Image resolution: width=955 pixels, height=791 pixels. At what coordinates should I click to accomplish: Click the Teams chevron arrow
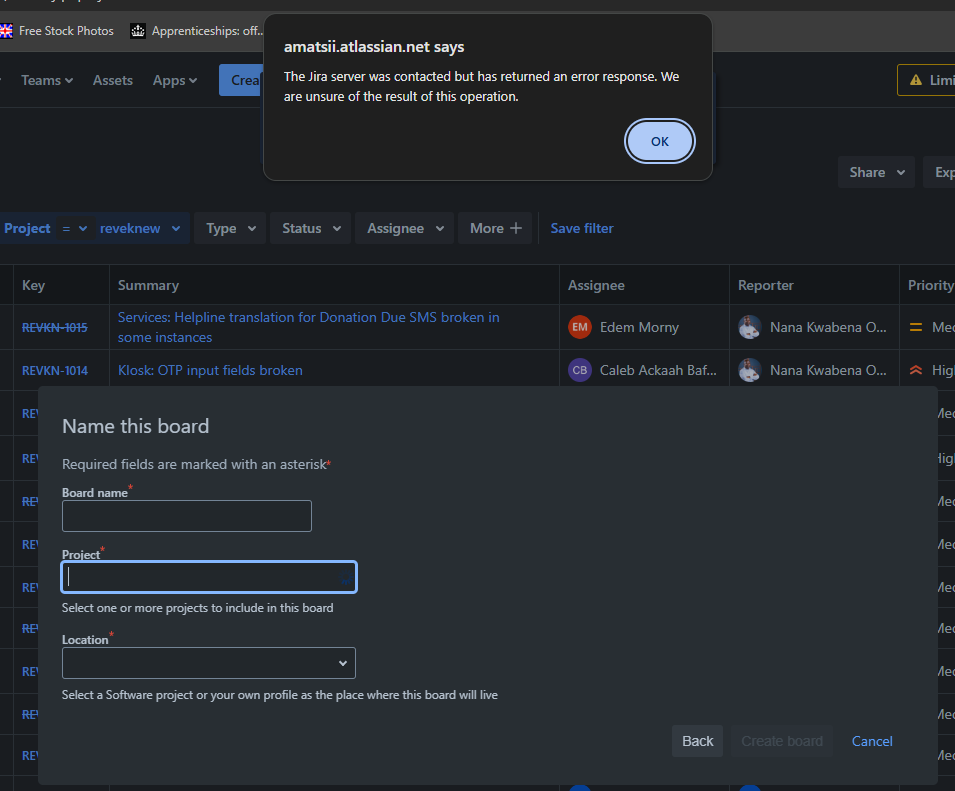pyautogui.click(x=69, y=80)
